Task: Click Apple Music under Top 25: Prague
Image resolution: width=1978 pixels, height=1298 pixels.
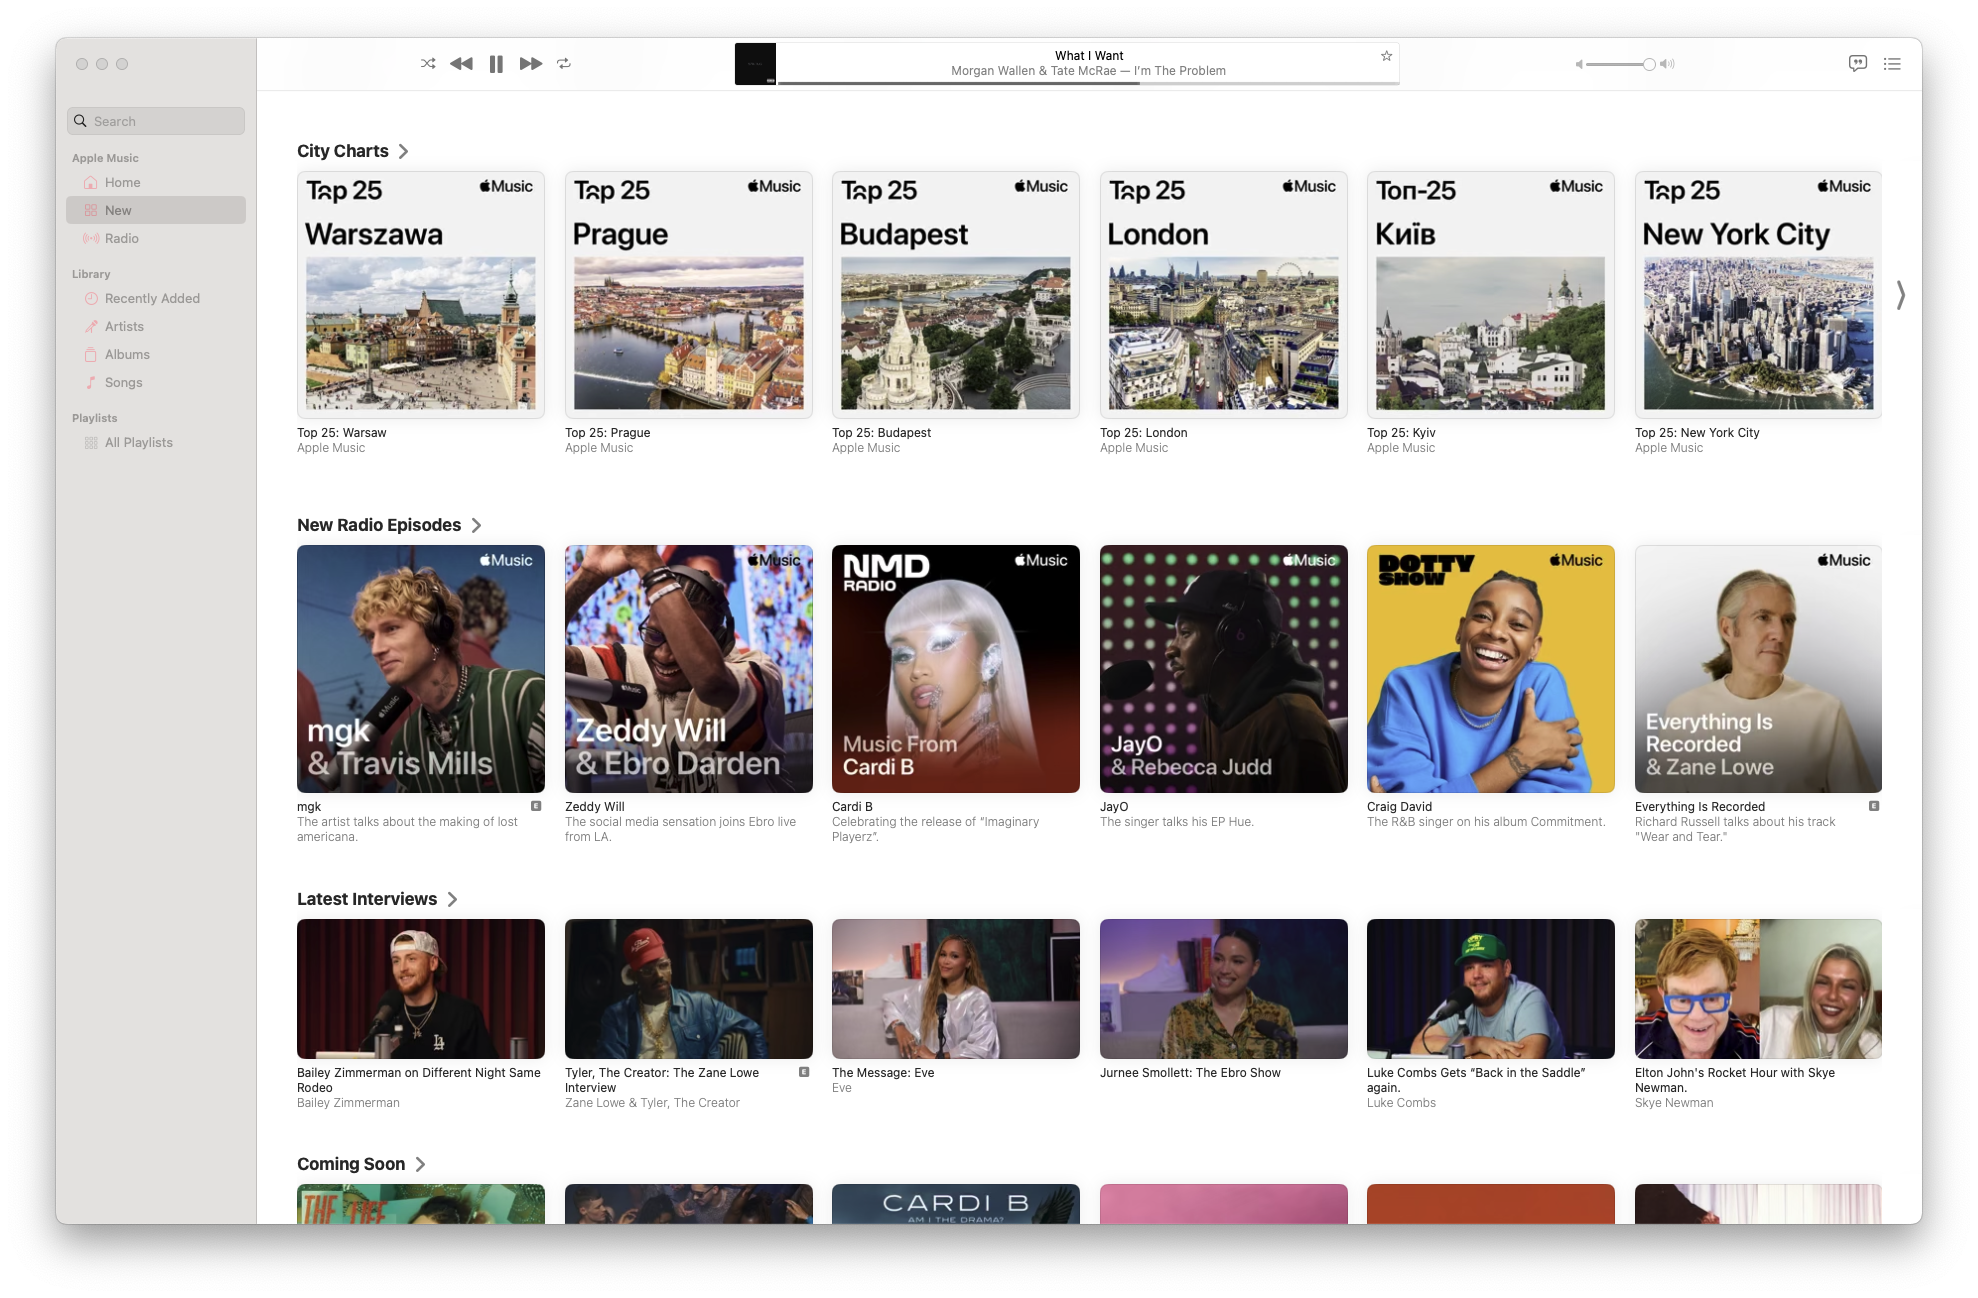Action: pyautogui.click(x=599, y=448)
